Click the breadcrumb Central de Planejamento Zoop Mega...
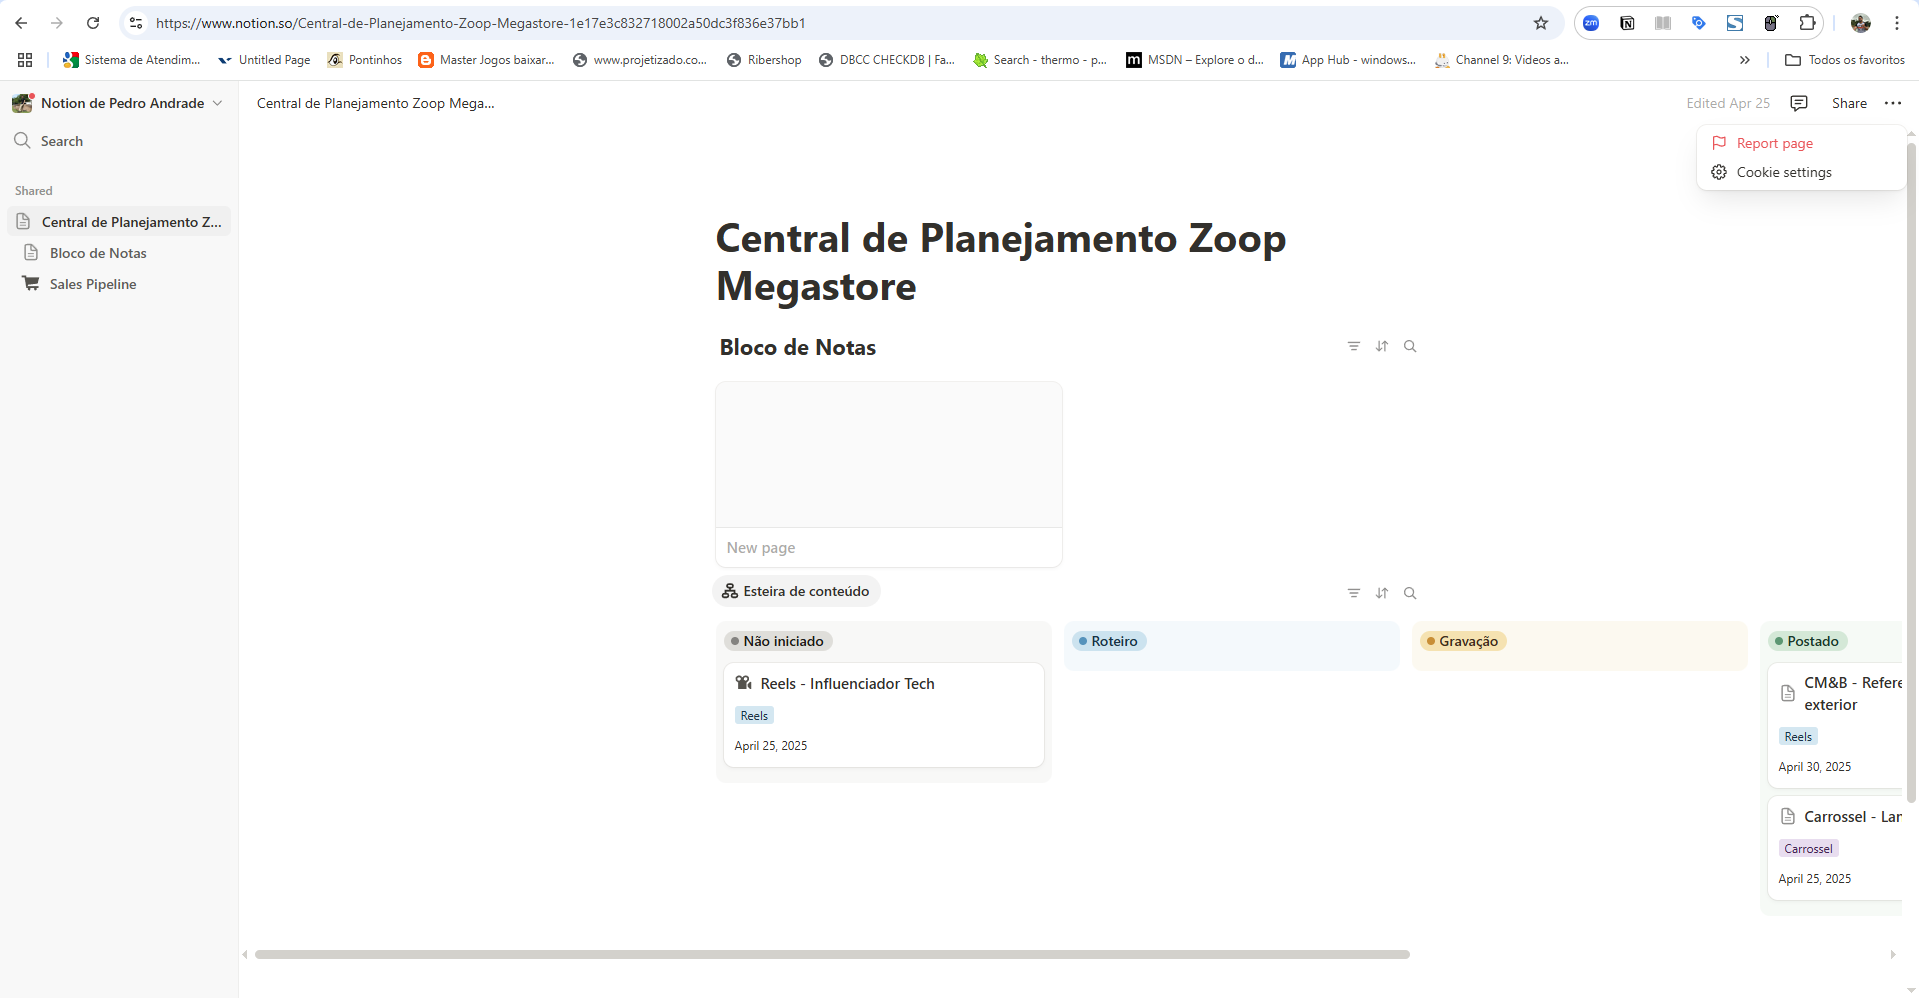Image resolution: width=1919 pixels, height=998 pixels. tap(375, 103)
